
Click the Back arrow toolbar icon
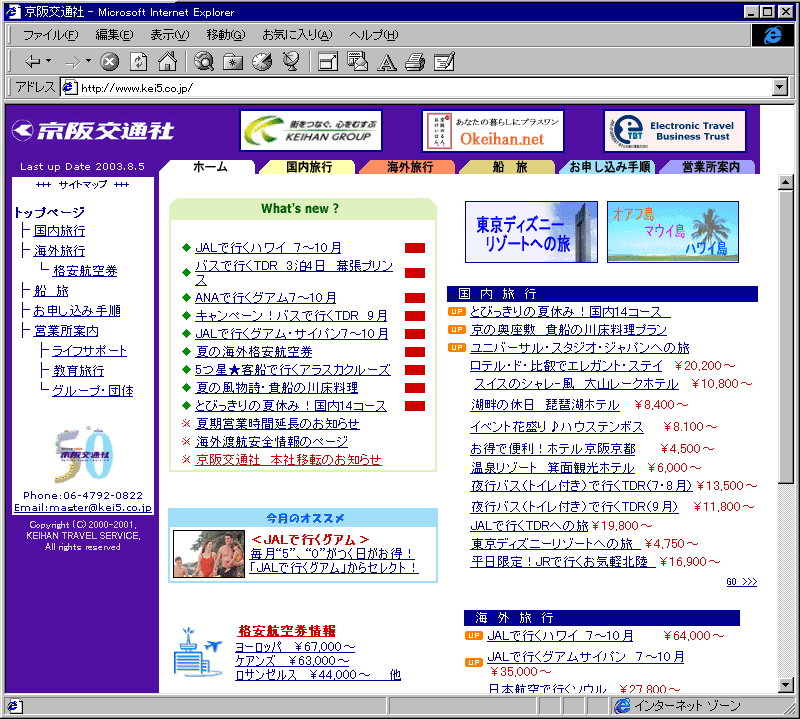33,62
